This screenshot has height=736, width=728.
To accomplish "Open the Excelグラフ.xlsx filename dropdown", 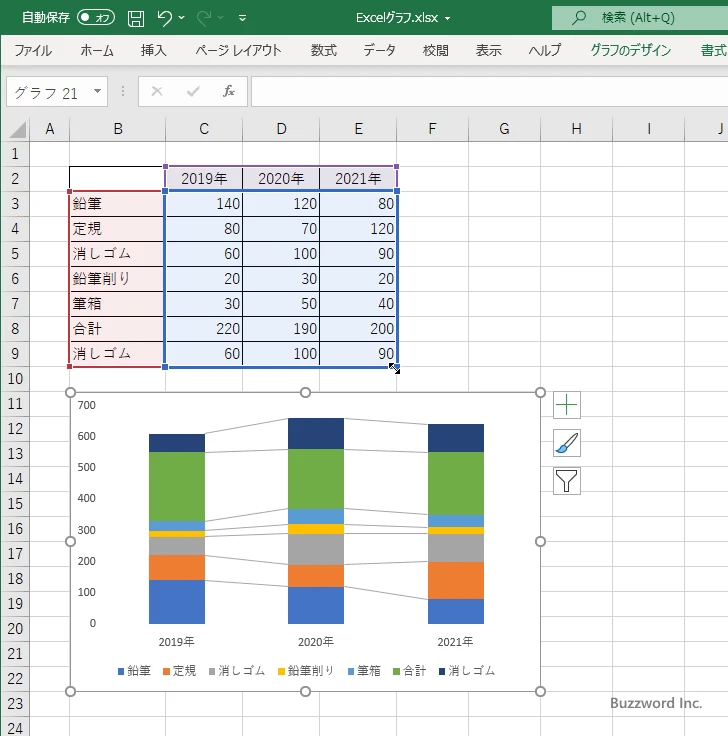I will click(x=447, y=18).
